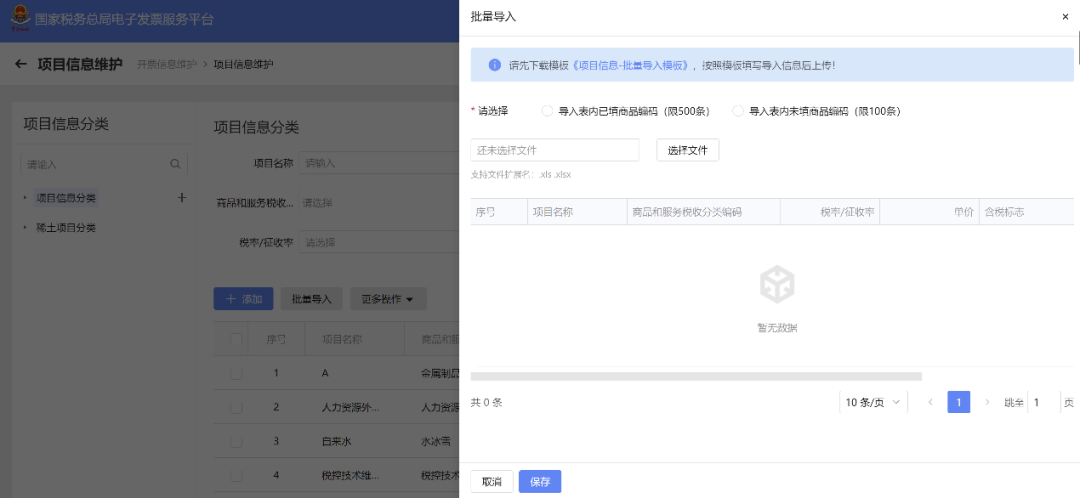This screenshot has width=1080, height=498.
Task: Click the 项目名称 input field
Action: (x=380, y=163)
